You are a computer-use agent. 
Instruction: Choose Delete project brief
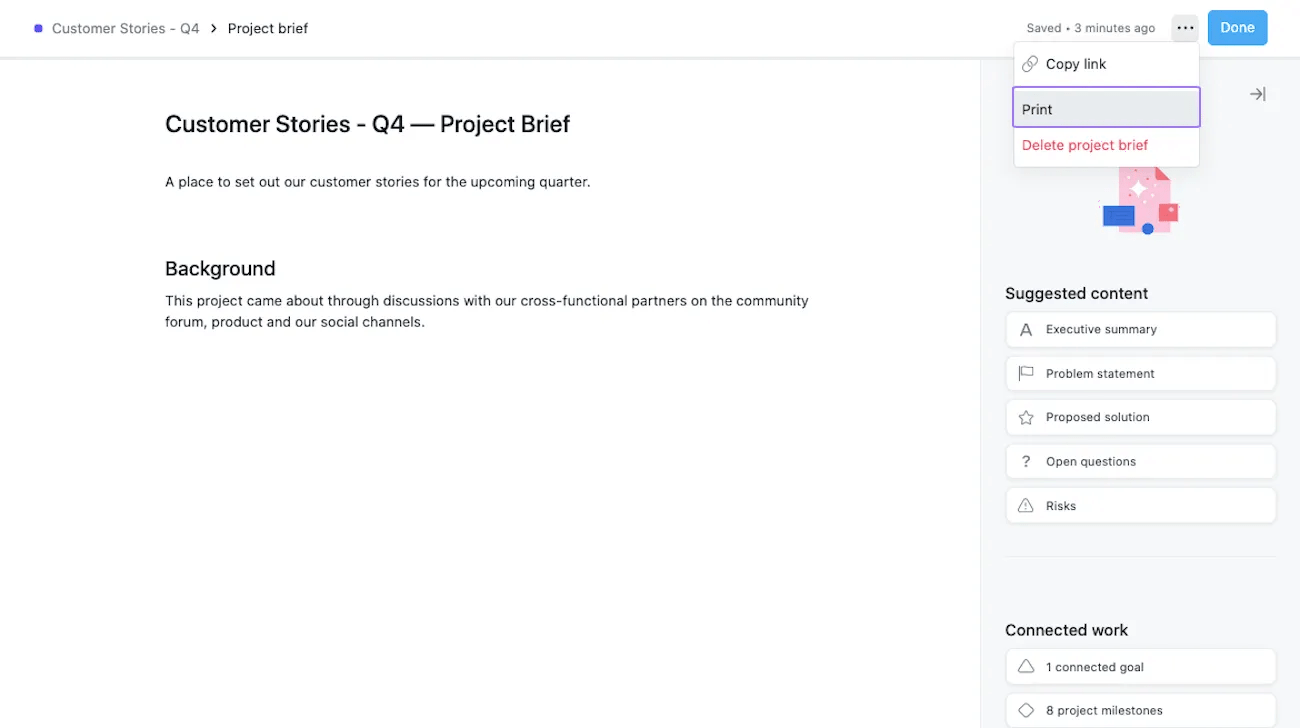[x=1084, y=145]
